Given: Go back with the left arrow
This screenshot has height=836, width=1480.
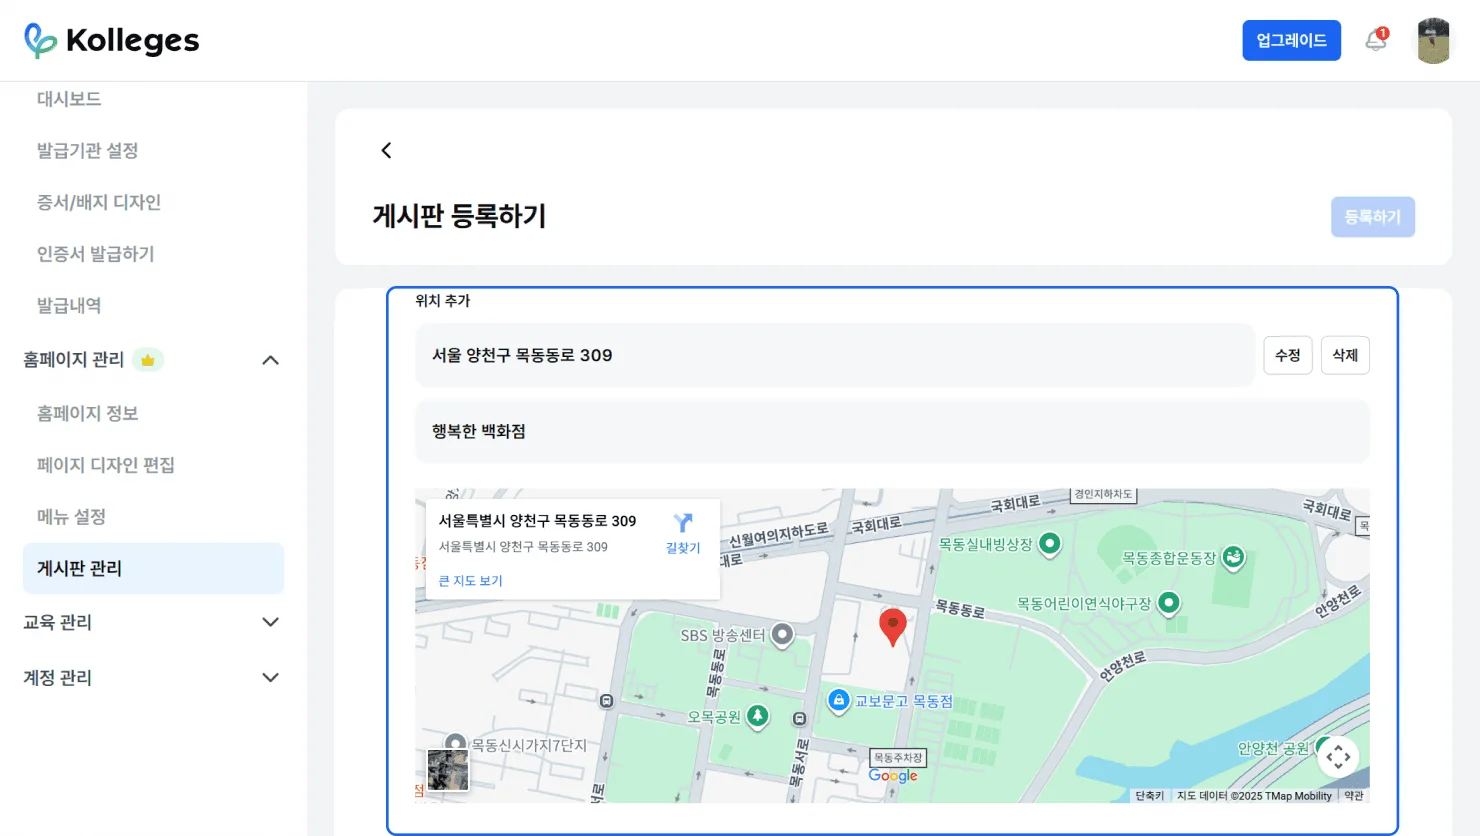Looking at the screenshot, I should pyautogui.click(x=386, y=150).
